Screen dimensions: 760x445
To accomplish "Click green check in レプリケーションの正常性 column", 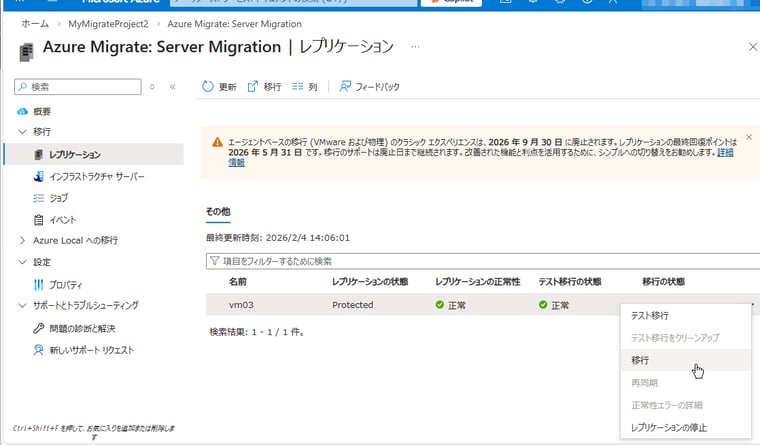I will coord(440,304).
